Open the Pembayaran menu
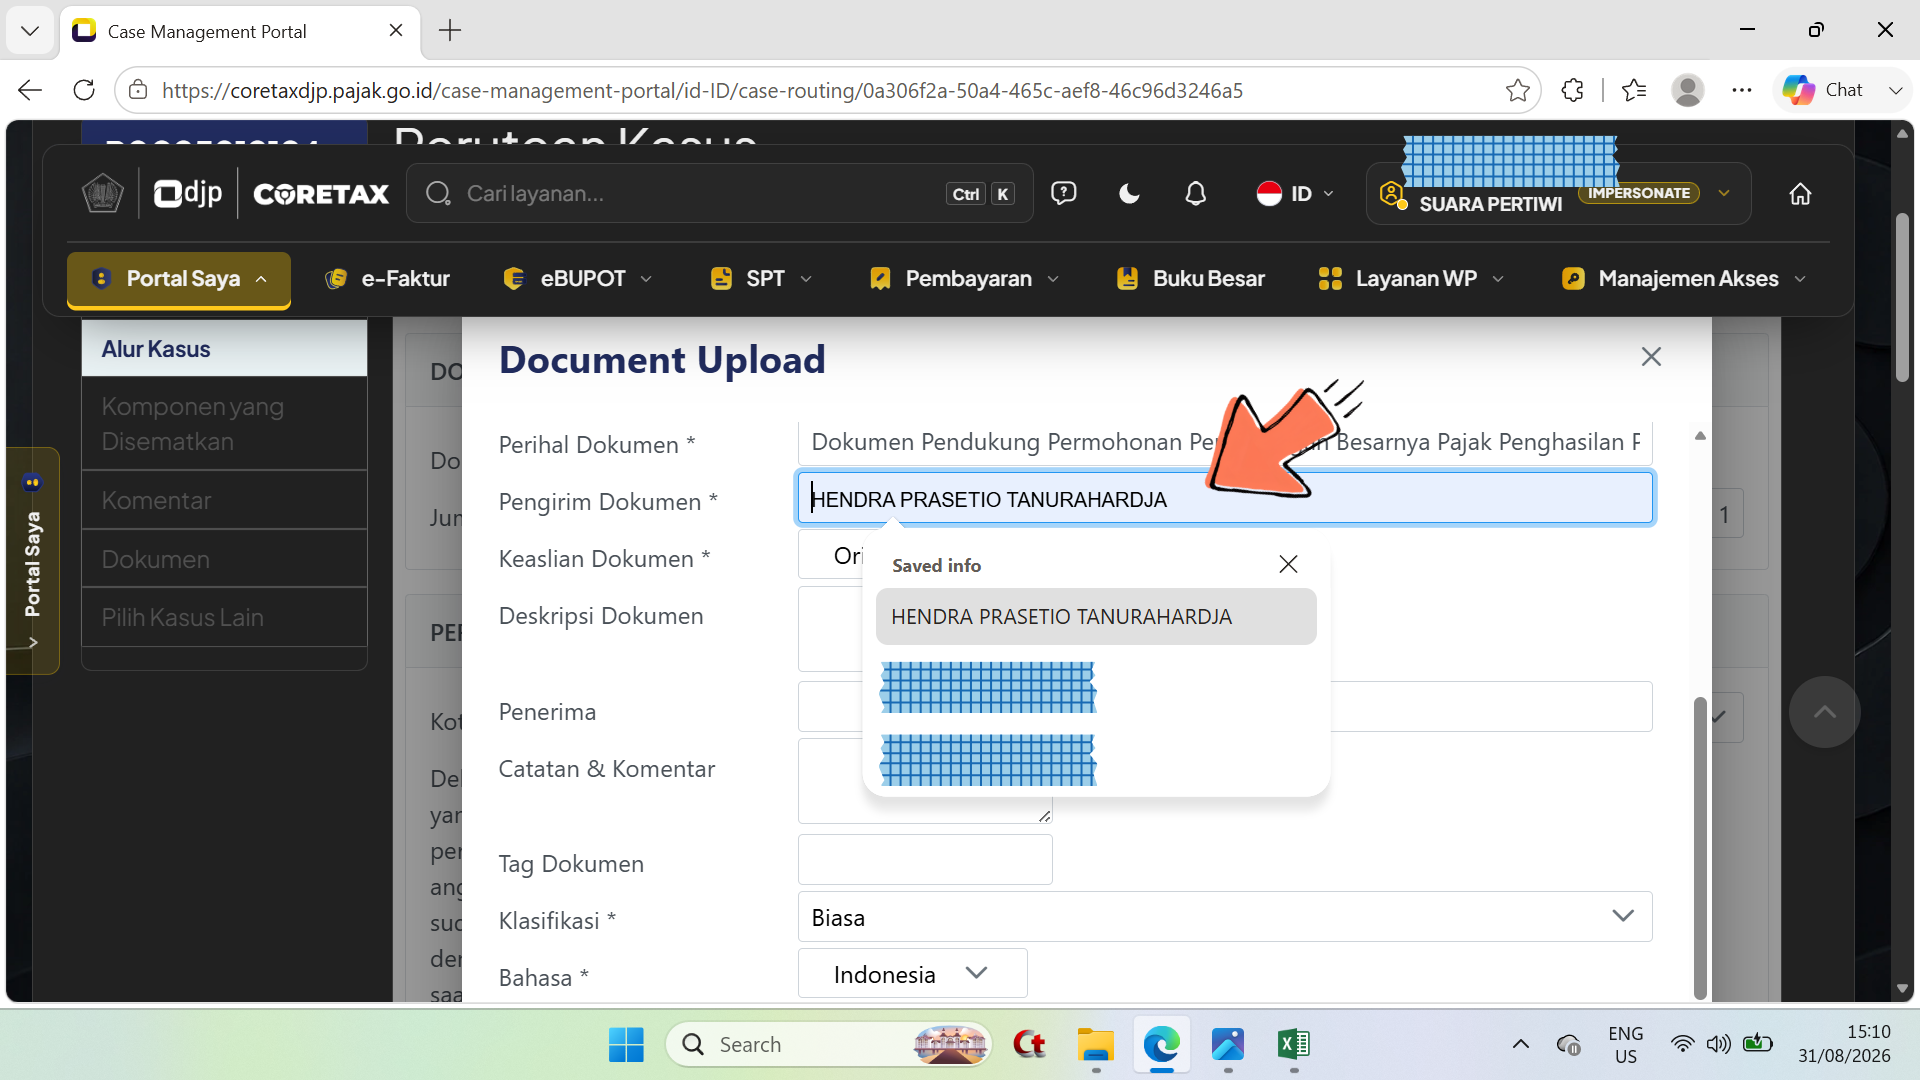The width and height of the screenshot is (1920, 1080). (x=965, y=279)
